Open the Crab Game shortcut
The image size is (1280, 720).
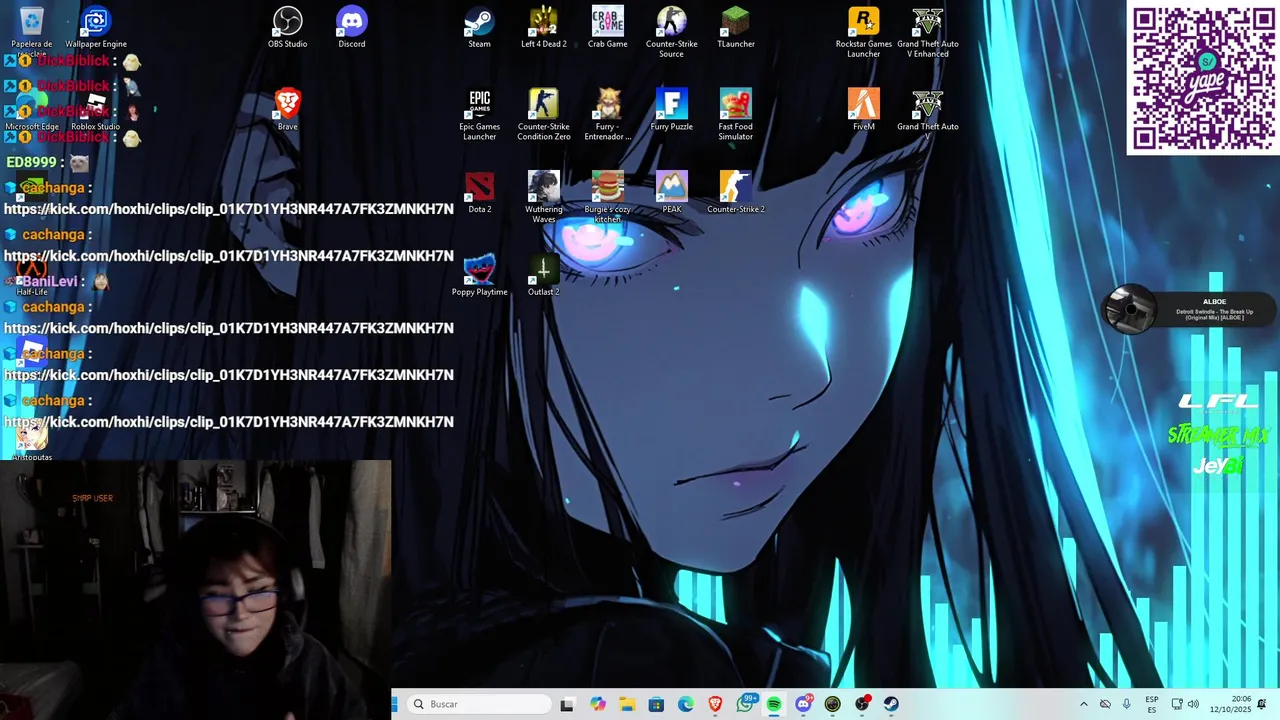pos(608,28)
